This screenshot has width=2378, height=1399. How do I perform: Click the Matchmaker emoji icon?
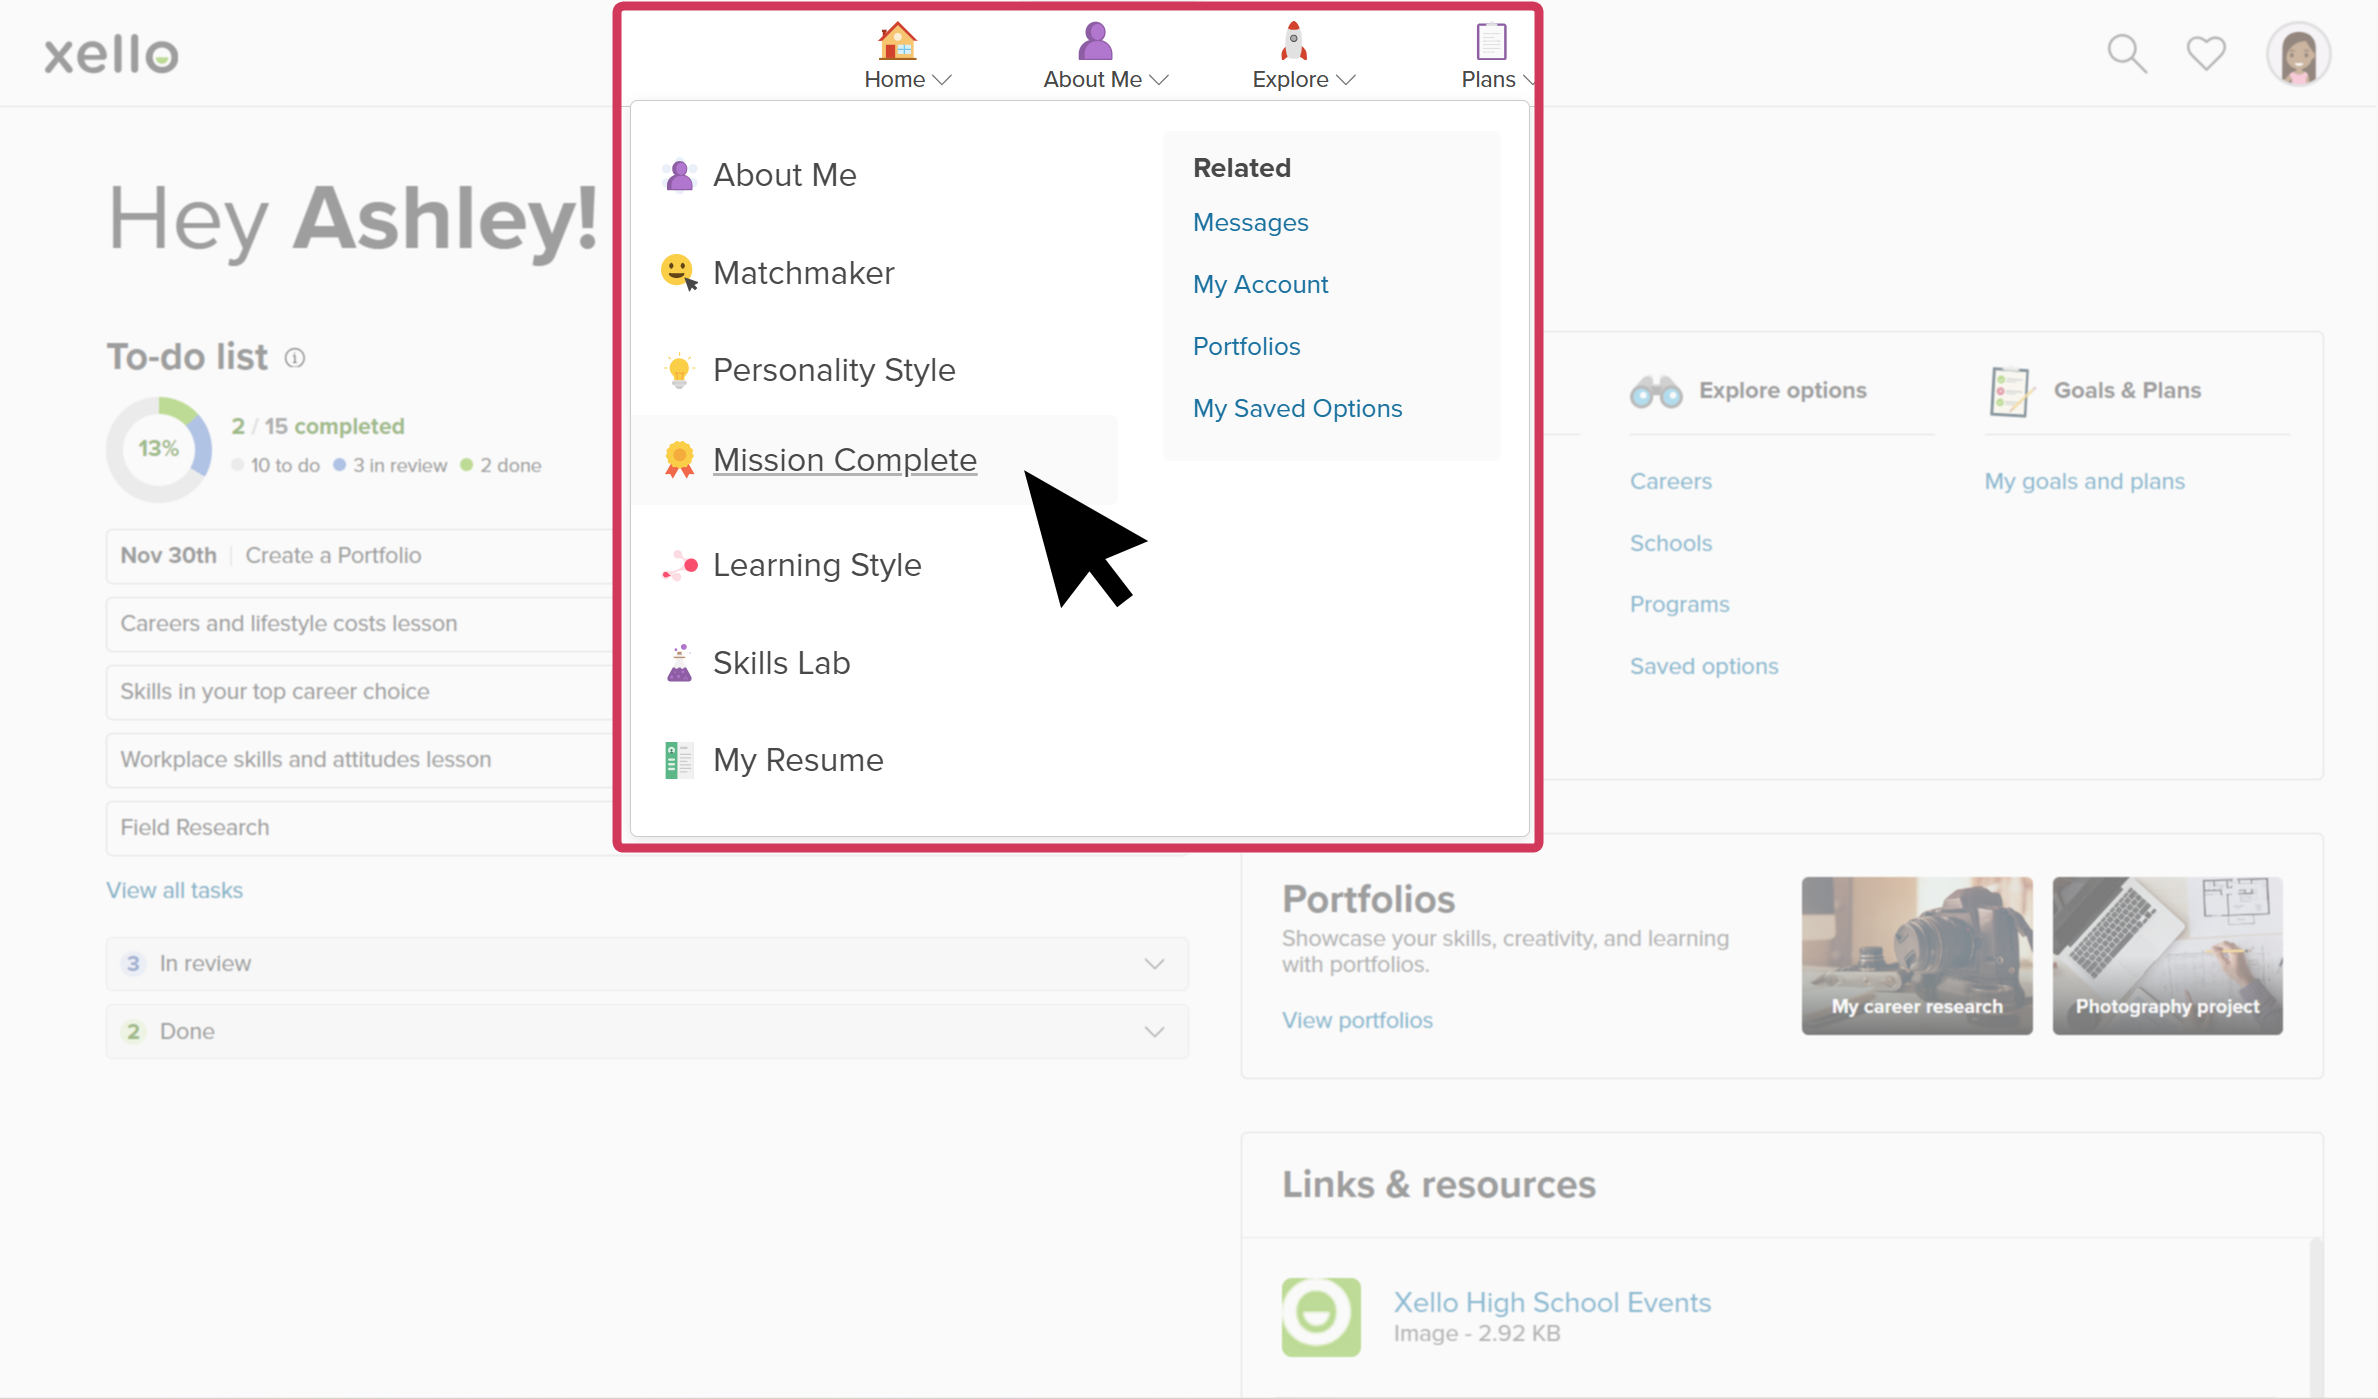(x=679, y=271)
